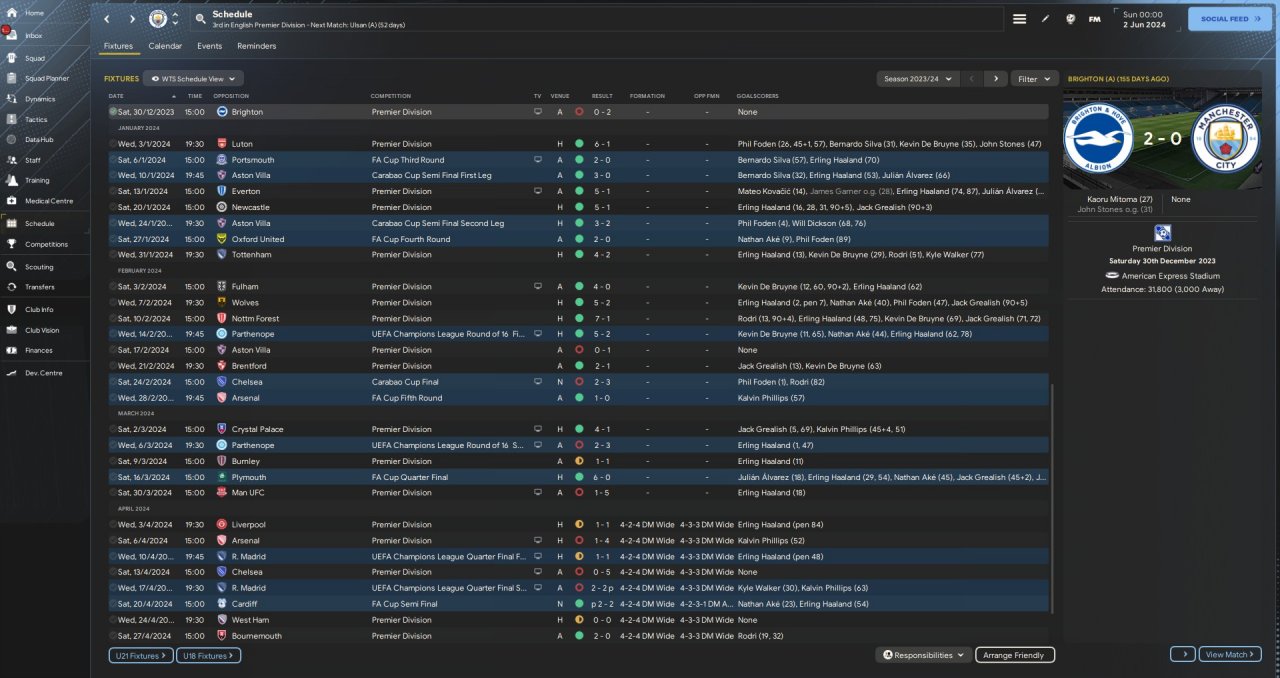Open Transfers in the sidebar
Image resolution: width=1280 pixels, height=678 pixels.
pos(40,287)
